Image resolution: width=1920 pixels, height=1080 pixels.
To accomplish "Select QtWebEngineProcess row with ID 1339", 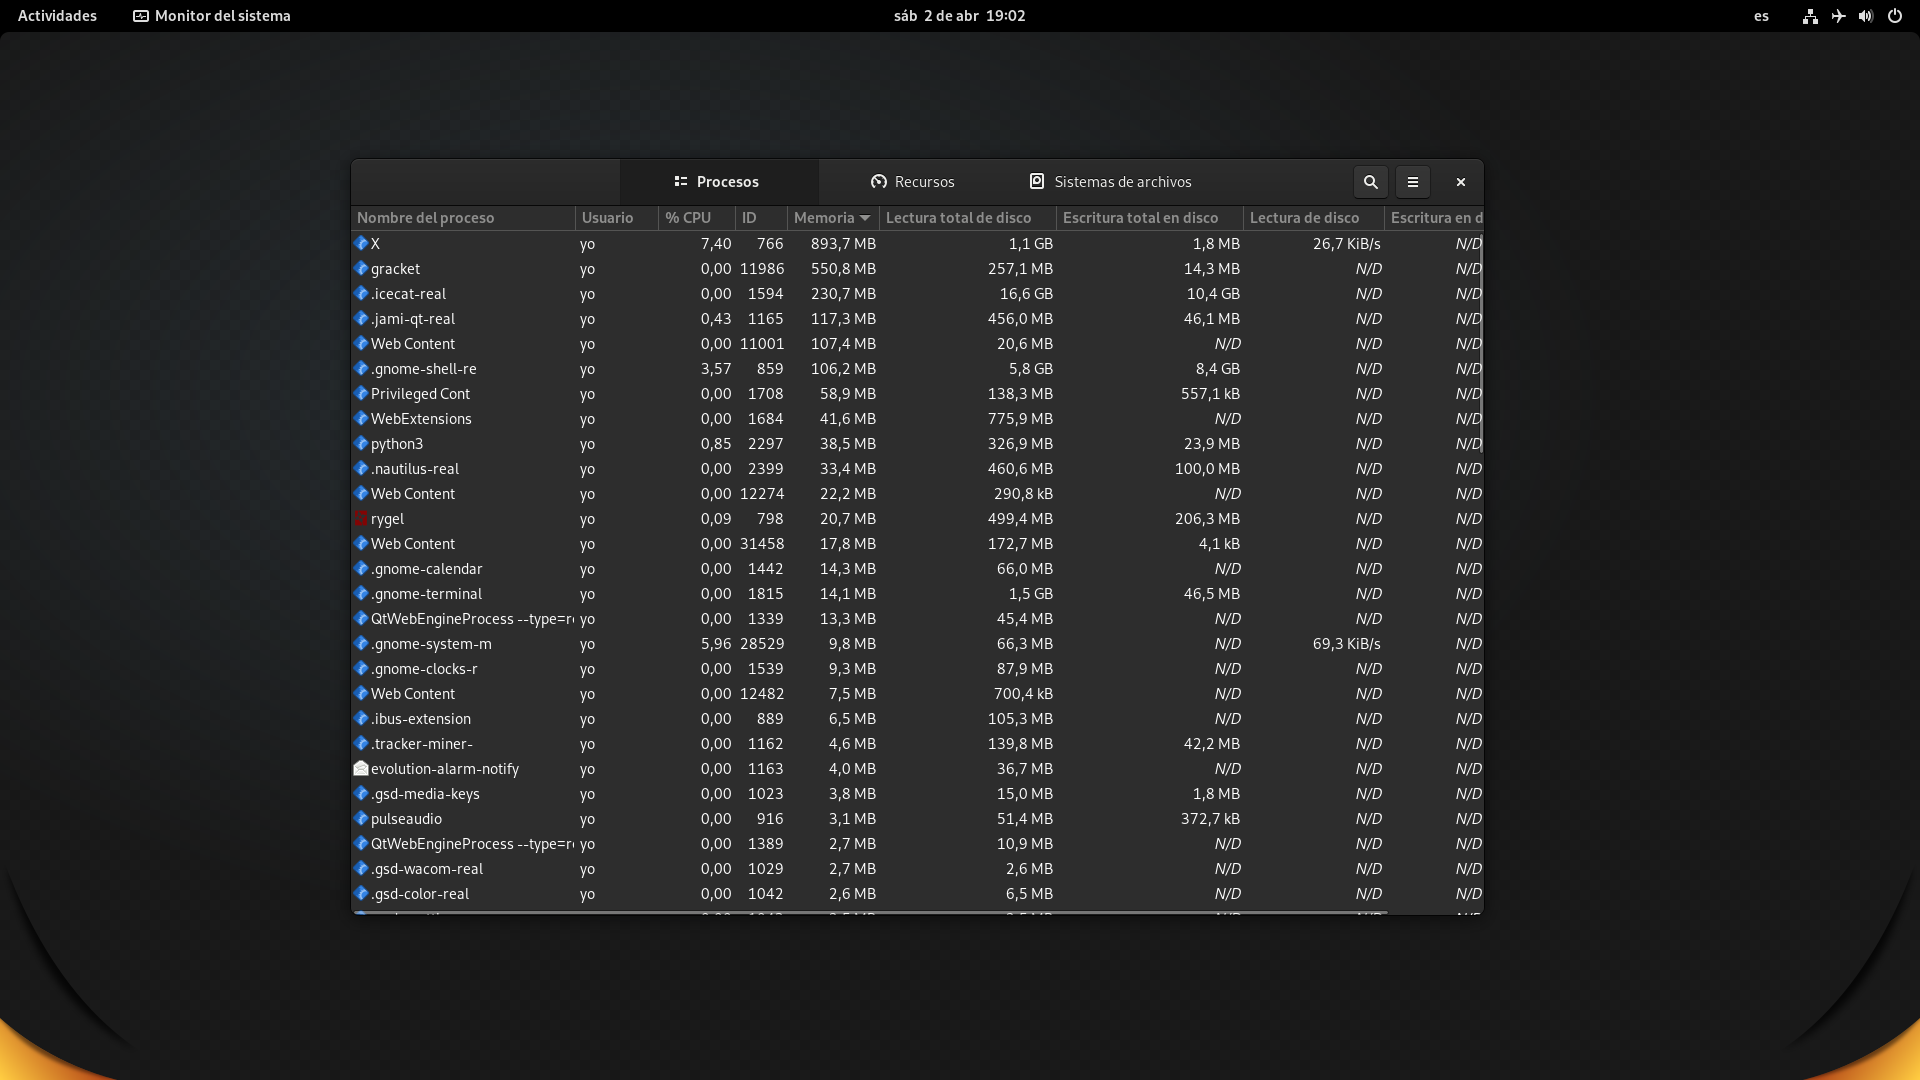I will click(x=916, y=619).
